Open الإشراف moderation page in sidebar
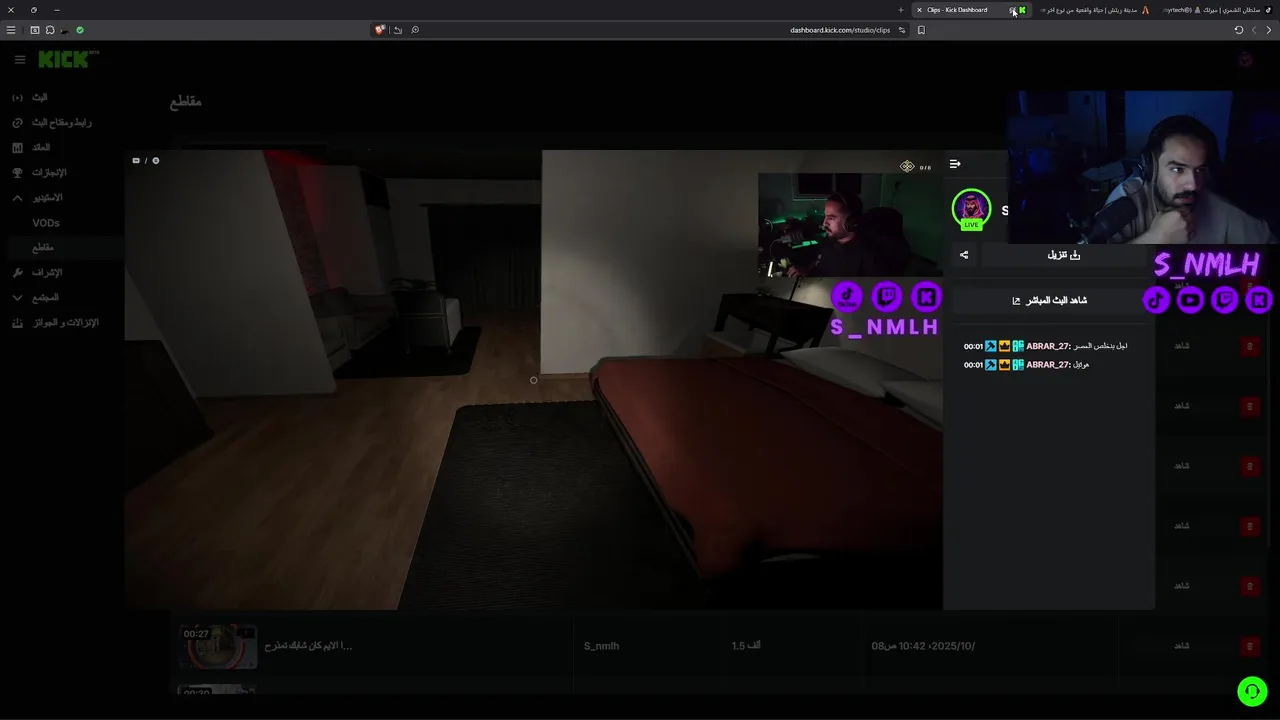Screen dimensions: 1280x720 click(x=47, y=272)
